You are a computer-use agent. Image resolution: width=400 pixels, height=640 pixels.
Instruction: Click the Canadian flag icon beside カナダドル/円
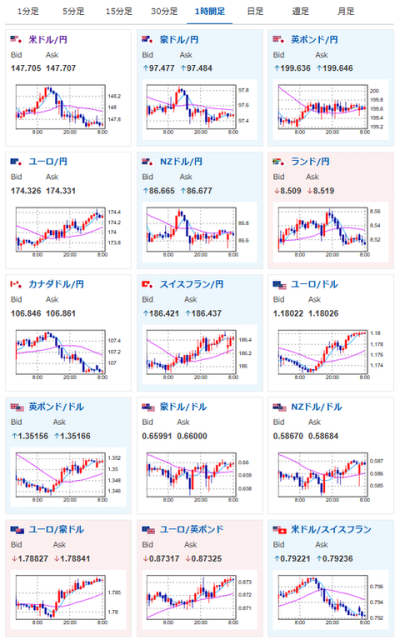pyautogui.click(x=16, y=284)
